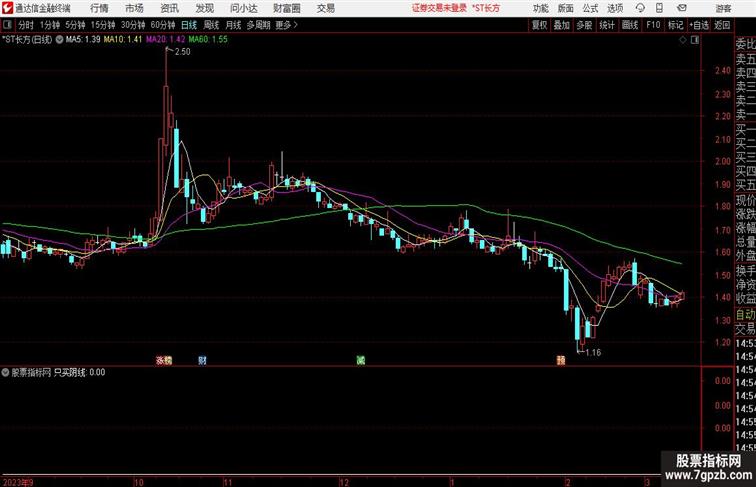The width and height of the screenshot is (756, 487).
Task: Switch to the 60分钟 period tab
Action: [x=163, y=25]
